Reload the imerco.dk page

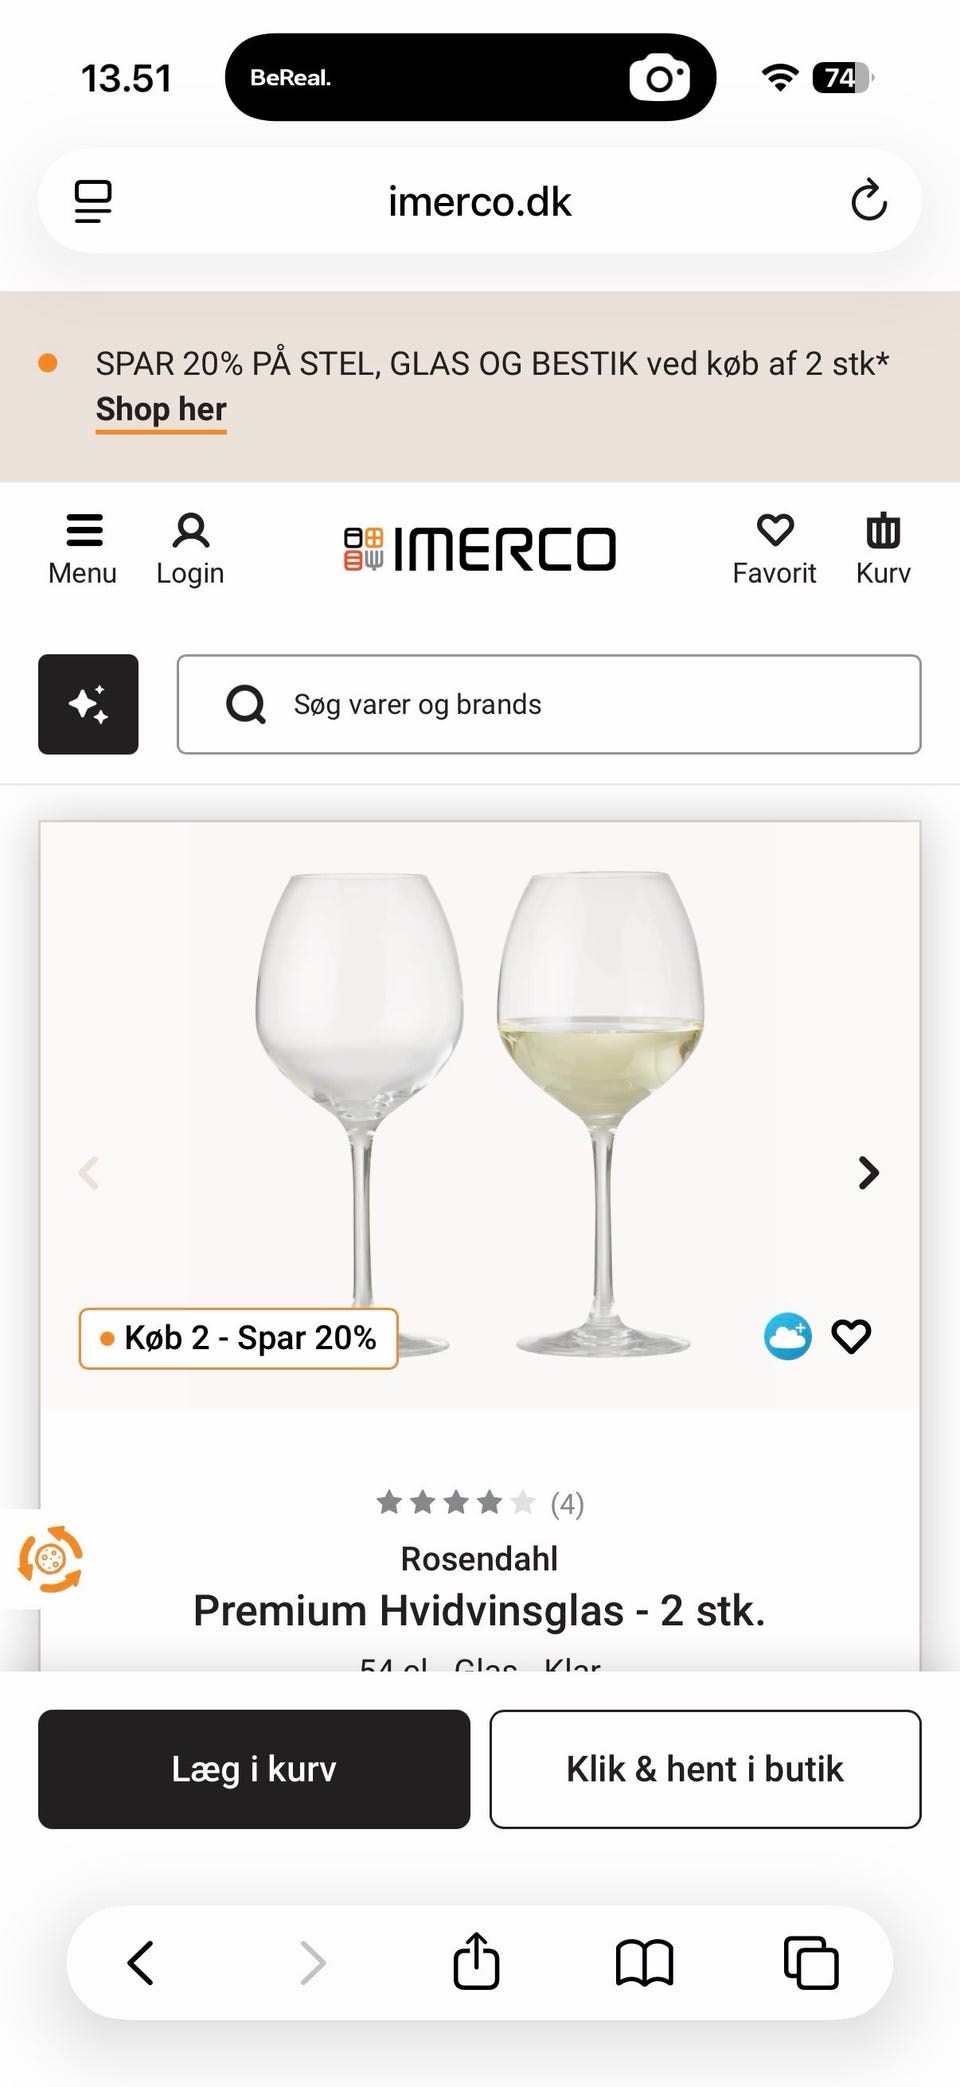point(869,201)
